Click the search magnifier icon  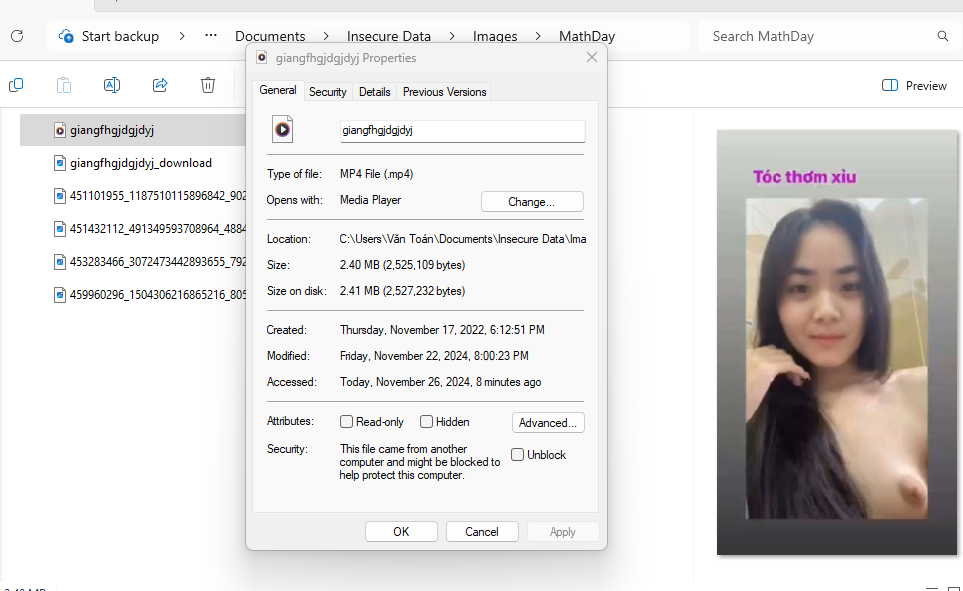click(942, 36)
